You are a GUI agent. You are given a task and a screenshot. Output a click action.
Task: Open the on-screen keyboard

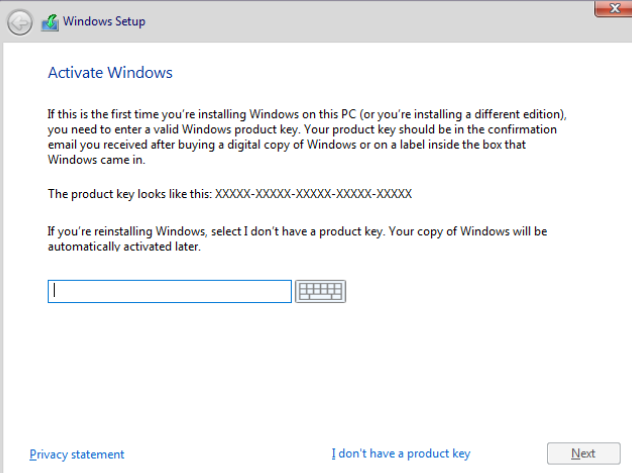click(x=320, y=291)
